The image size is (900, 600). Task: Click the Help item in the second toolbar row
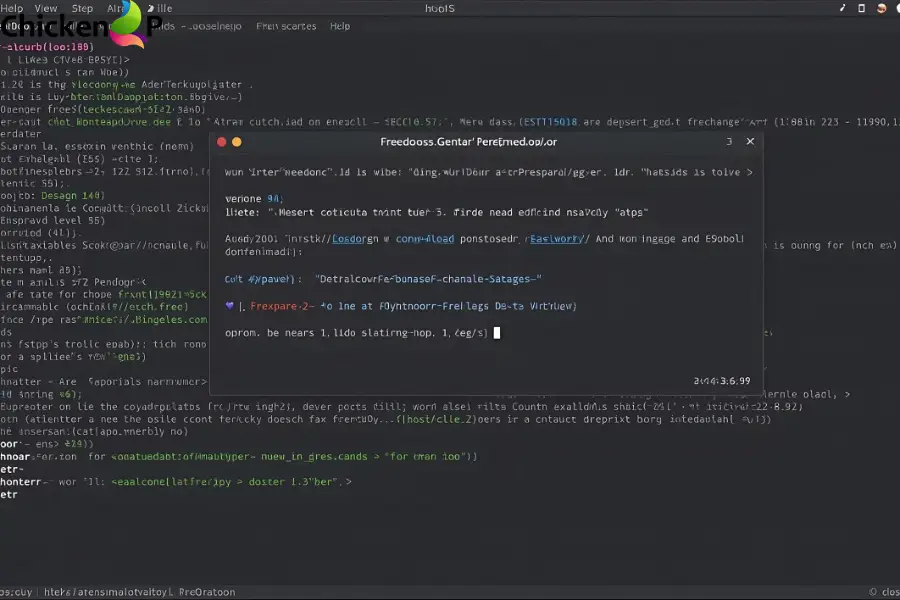tap(340, 27)
